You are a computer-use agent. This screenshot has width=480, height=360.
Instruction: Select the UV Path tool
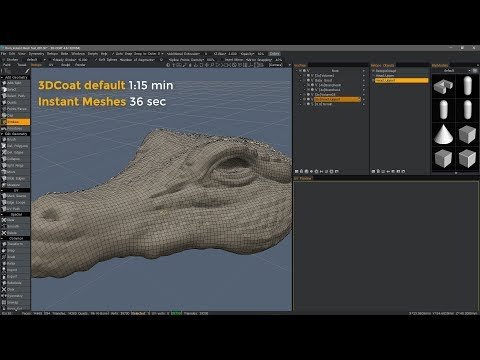click(15, 209)
